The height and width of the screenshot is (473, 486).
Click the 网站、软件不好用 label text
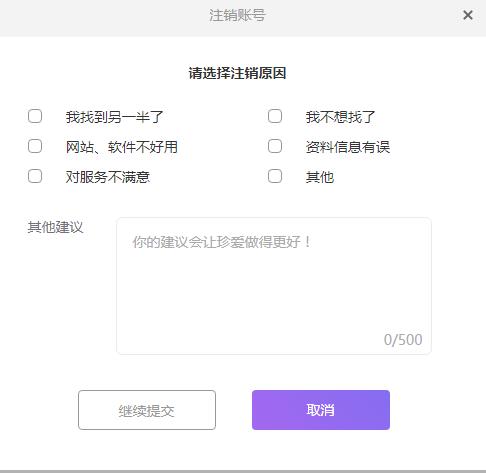(122, 147)
